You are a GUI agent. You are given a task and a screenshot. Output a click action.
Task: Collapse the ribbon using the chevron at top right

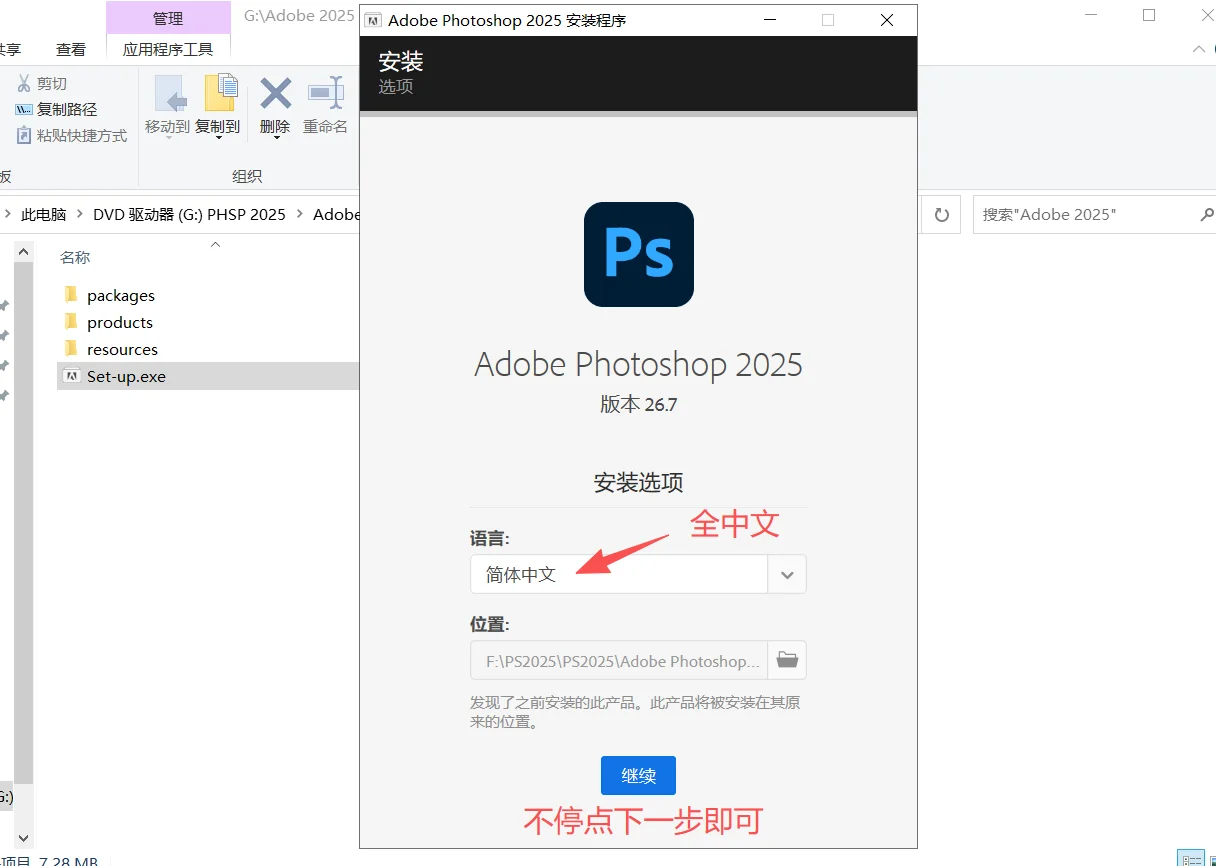coord(1199,49)
